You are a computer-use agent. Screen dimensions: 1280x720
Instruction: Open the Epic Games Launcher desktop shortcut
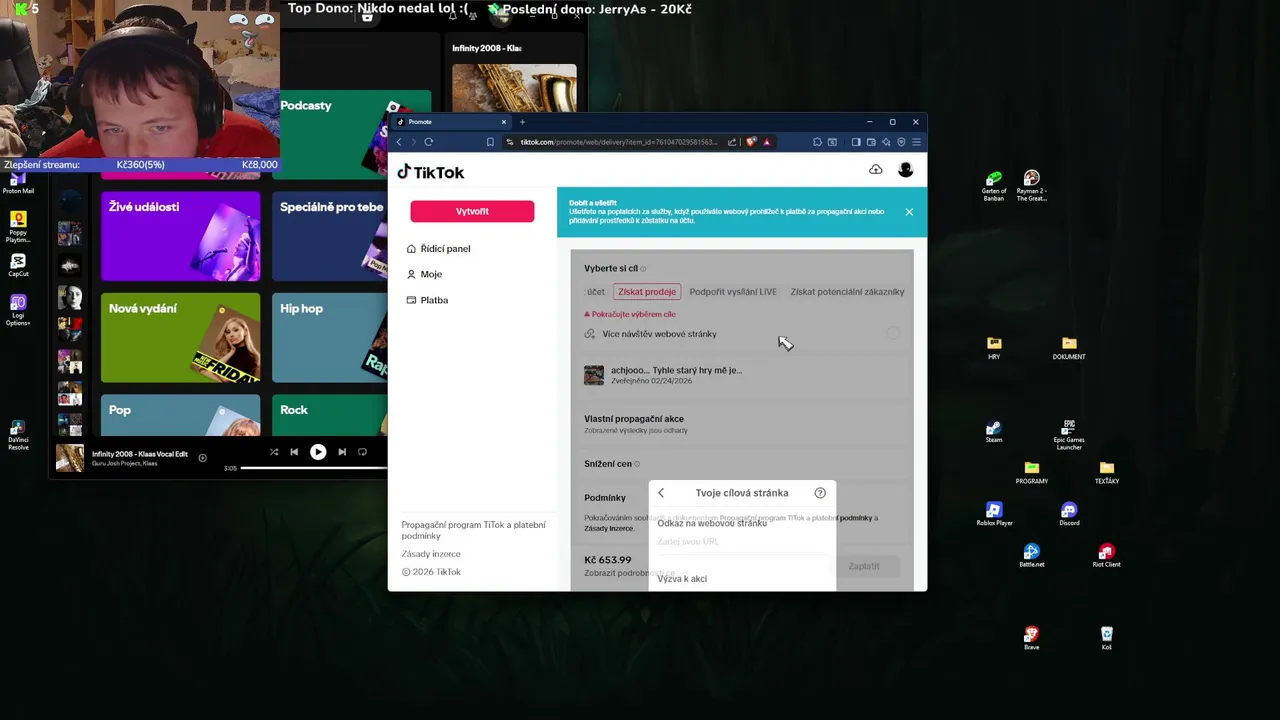[1069, 434]
